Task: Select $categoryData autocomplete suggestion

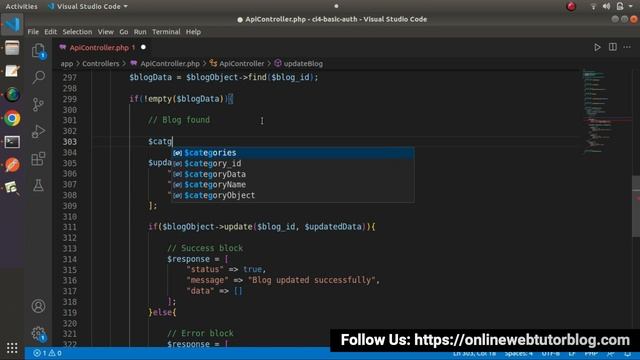Action: pyautogui.click(x=293, y=174)
